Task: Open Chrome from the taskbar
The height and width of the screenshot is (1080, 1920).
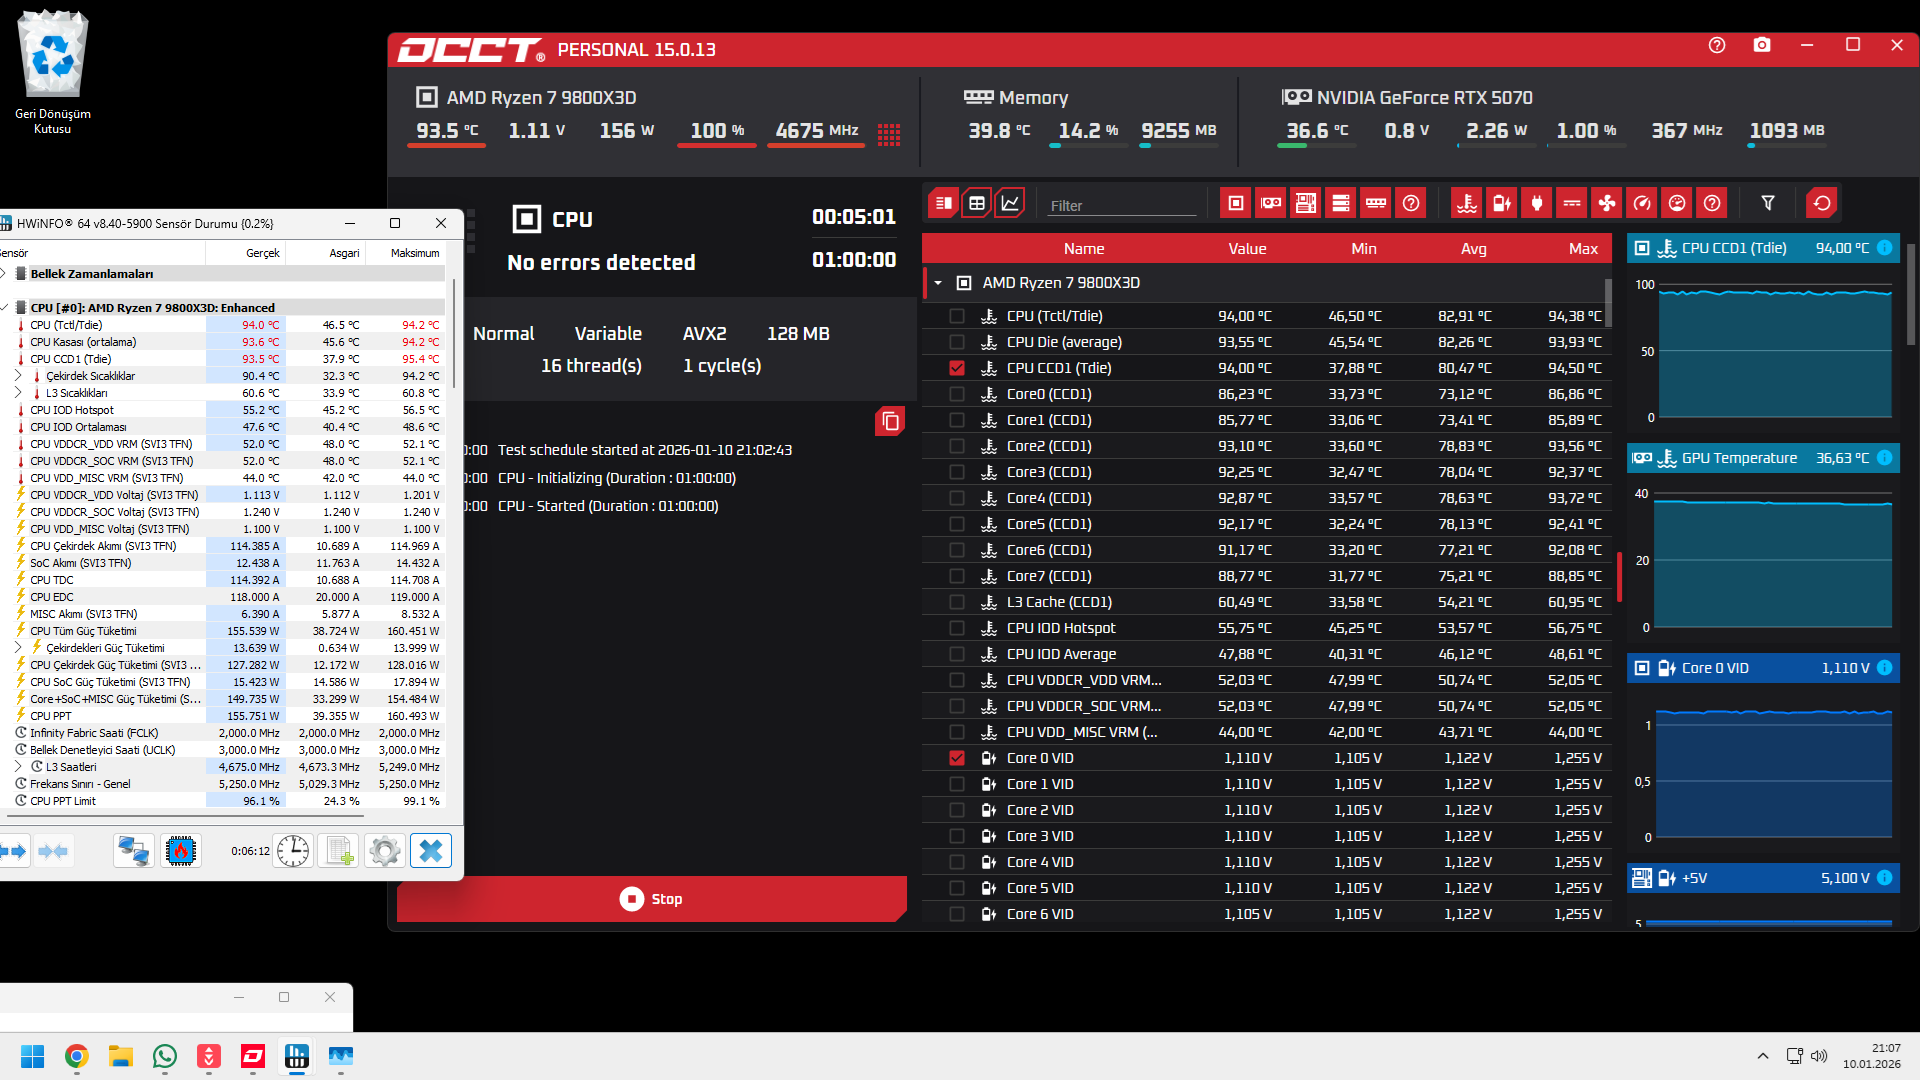Action: point(77,1056)
